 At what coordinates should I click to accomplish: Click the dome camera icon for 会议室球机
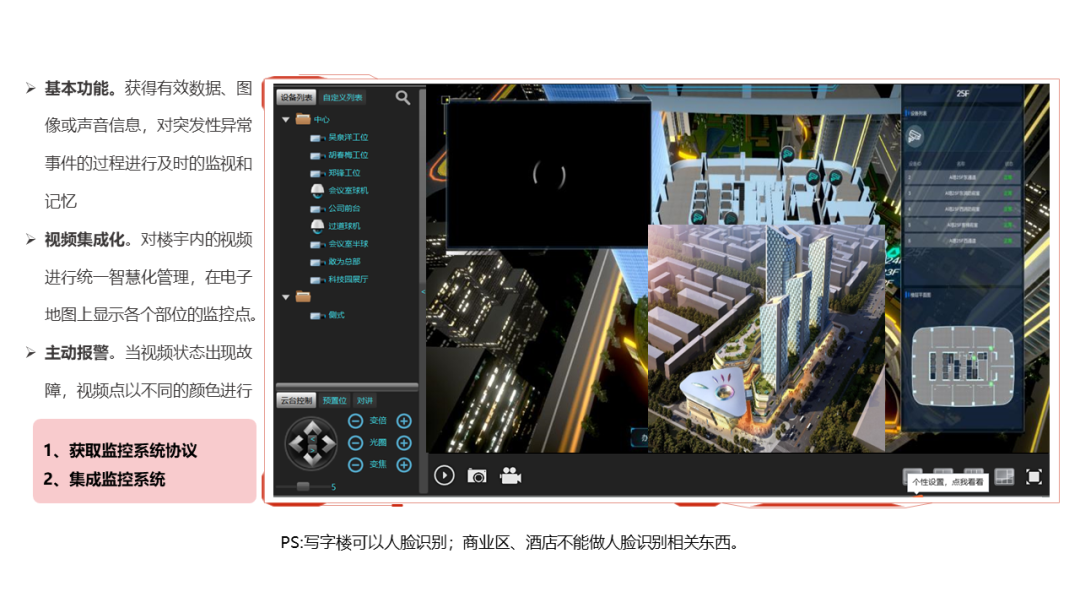coord(318,190)
